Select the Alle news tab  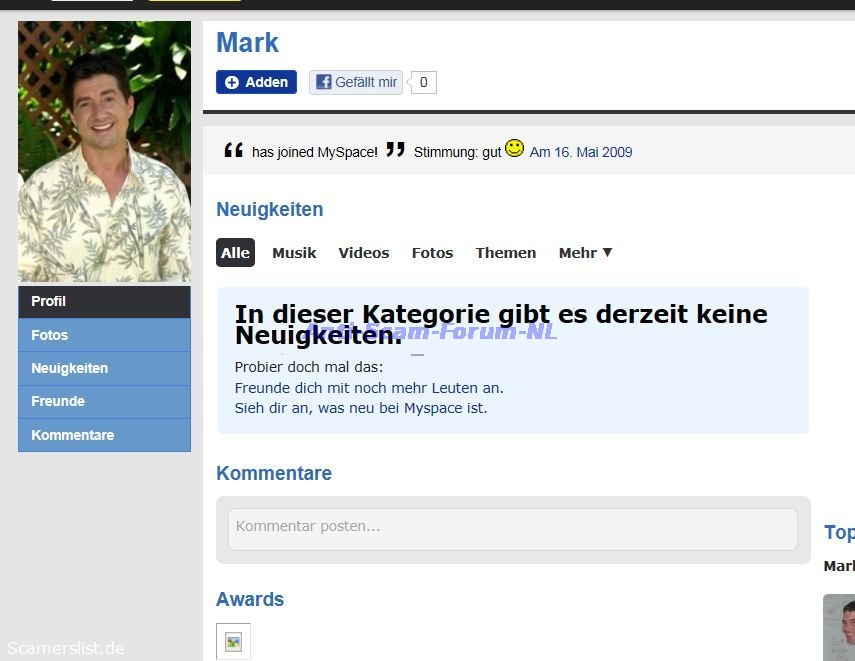pyautogui.click(x=235, y=253)
